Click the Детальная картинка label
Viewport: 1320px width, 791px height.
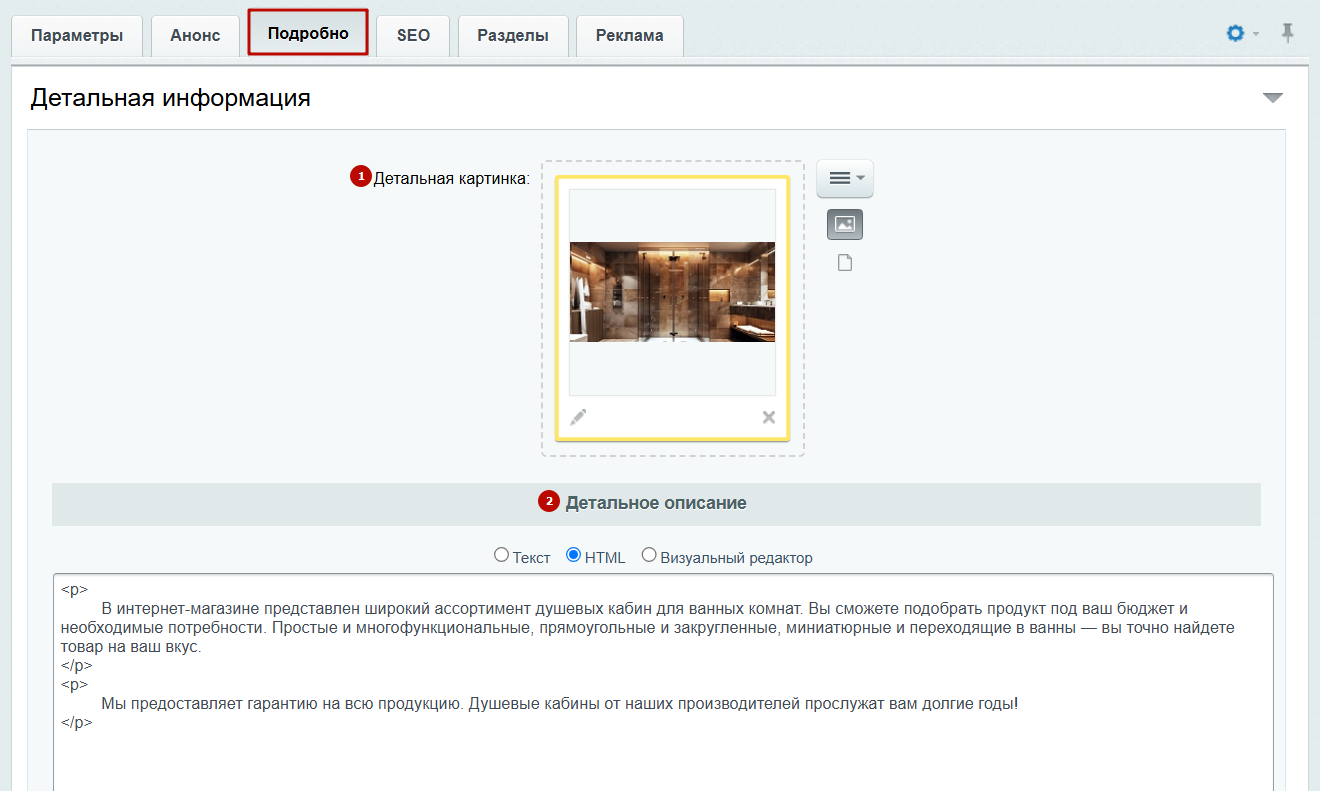click(x=451, y=179)
